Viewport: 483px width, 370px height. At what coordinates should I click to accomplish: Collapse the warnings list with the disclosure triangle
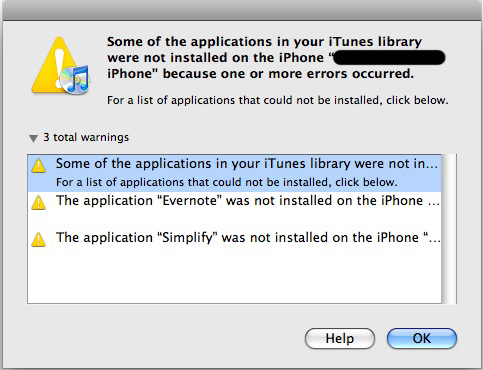click(33, 138)
